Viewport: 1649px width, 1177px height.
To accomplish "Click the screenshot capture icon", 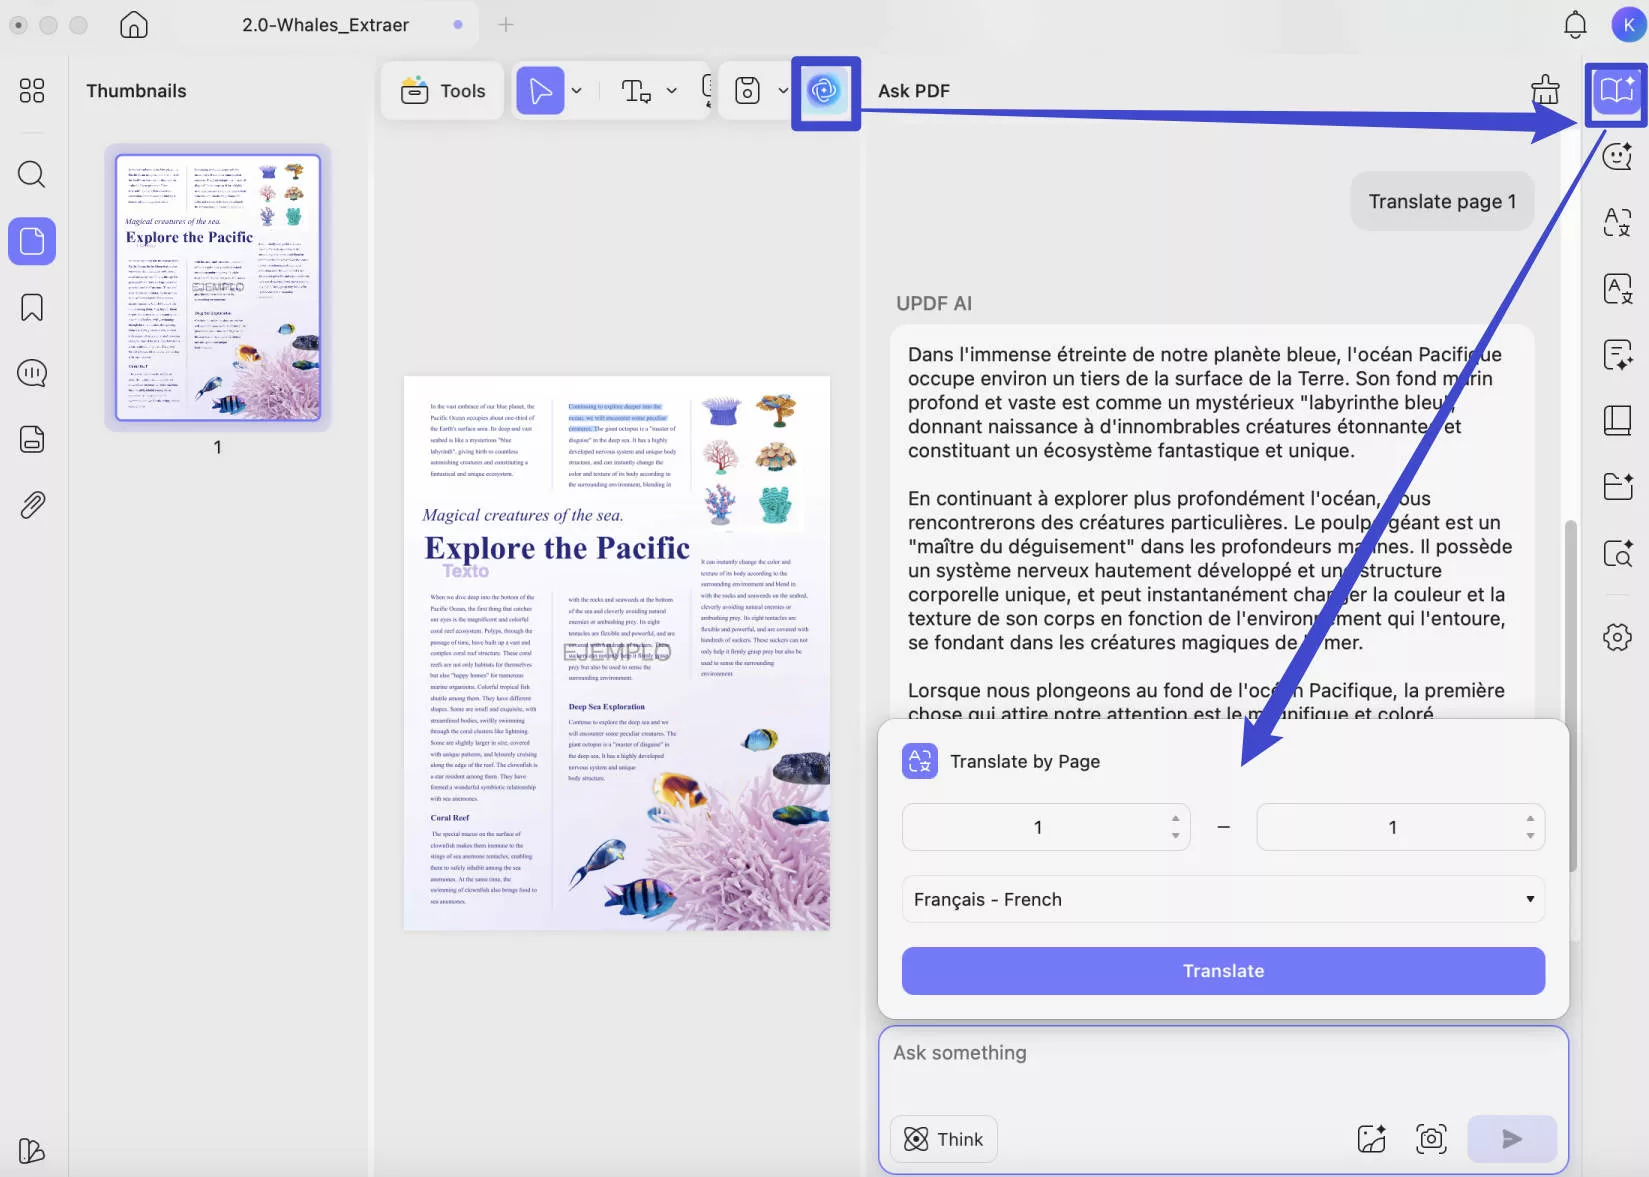I will click(x=1431, y=1139).
